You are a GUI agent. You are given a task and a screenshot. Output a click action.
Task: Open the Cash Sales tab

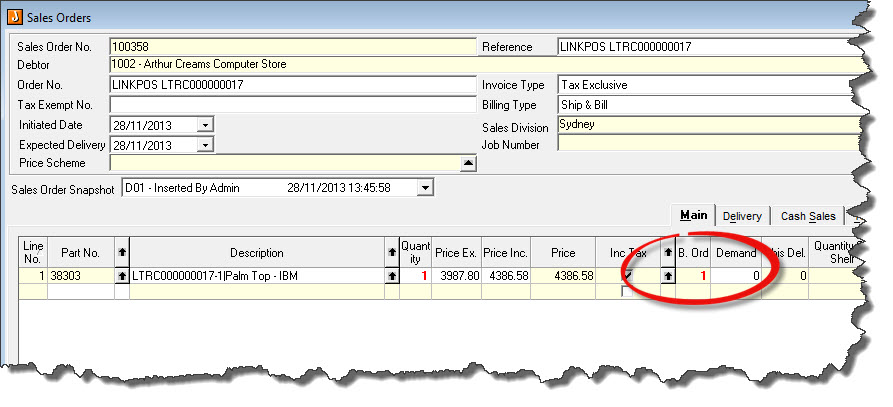808,216
